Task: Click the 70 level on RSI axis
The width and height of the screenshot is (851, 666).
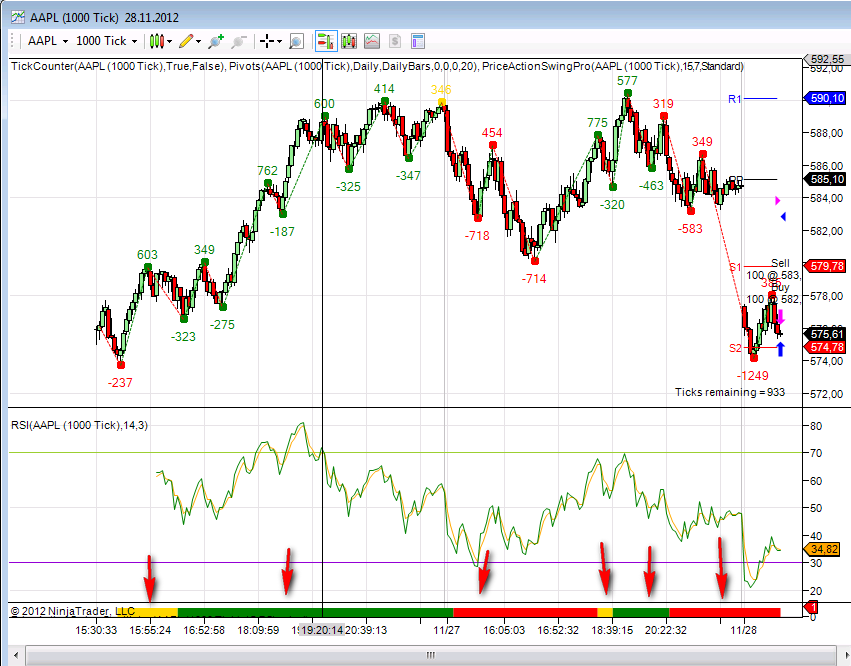Action: click(x=816, y=453)
